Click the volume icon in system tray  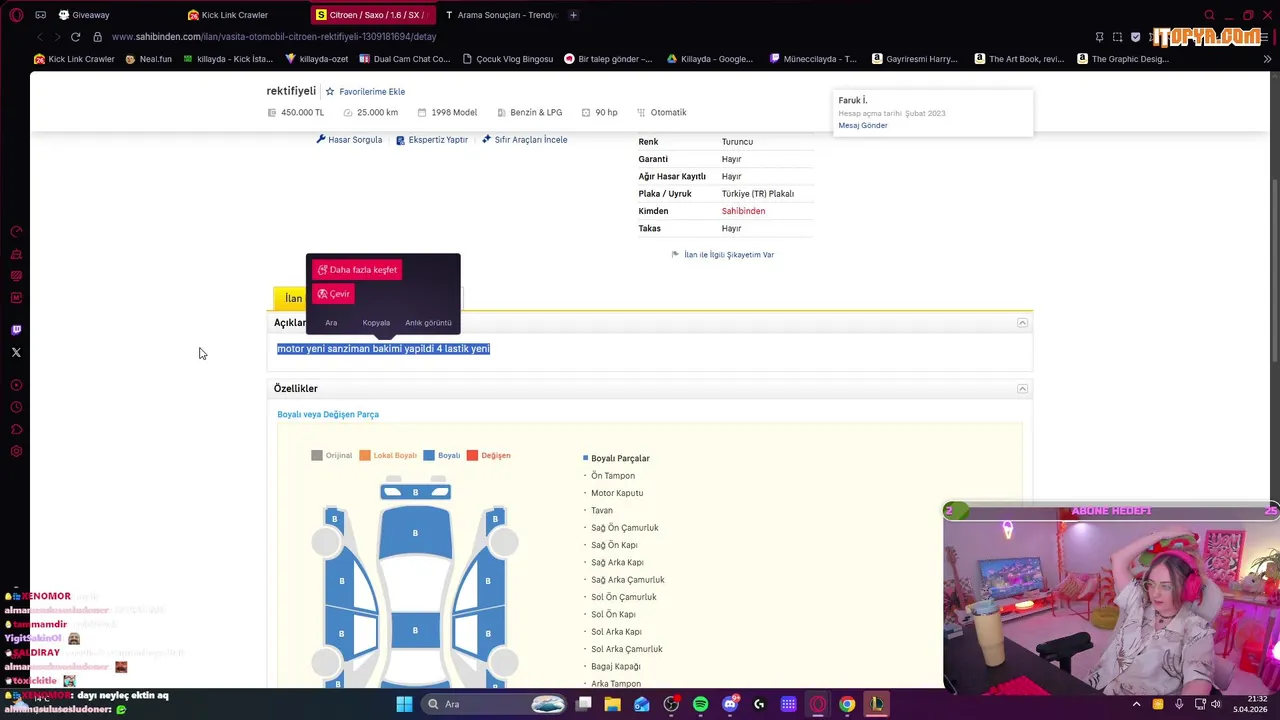[x=1216, y=704]
